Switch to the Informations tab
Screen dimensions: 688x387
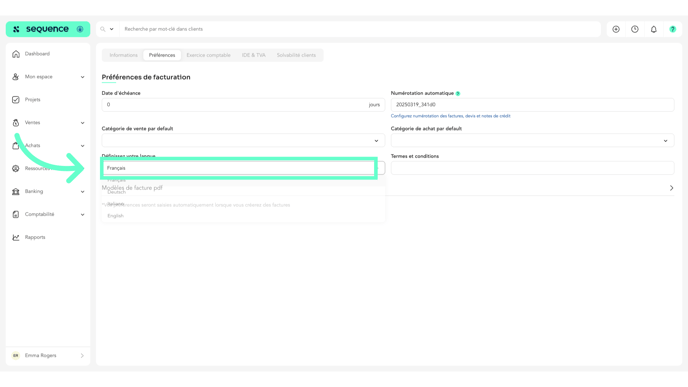point(123,55)
